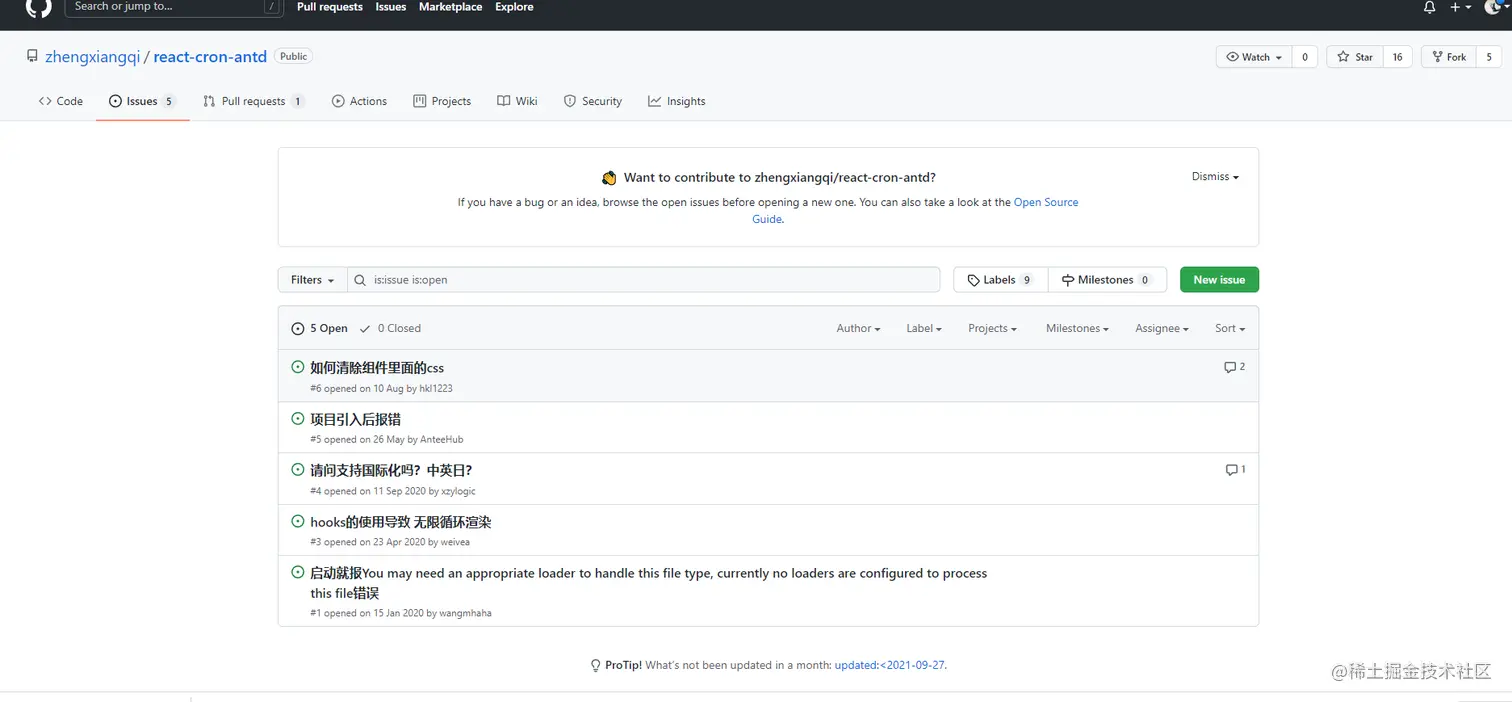Click the search magnifier icon in filter box
The height and width of the screenshot is (702, 1512).
(x=361, y=281)
